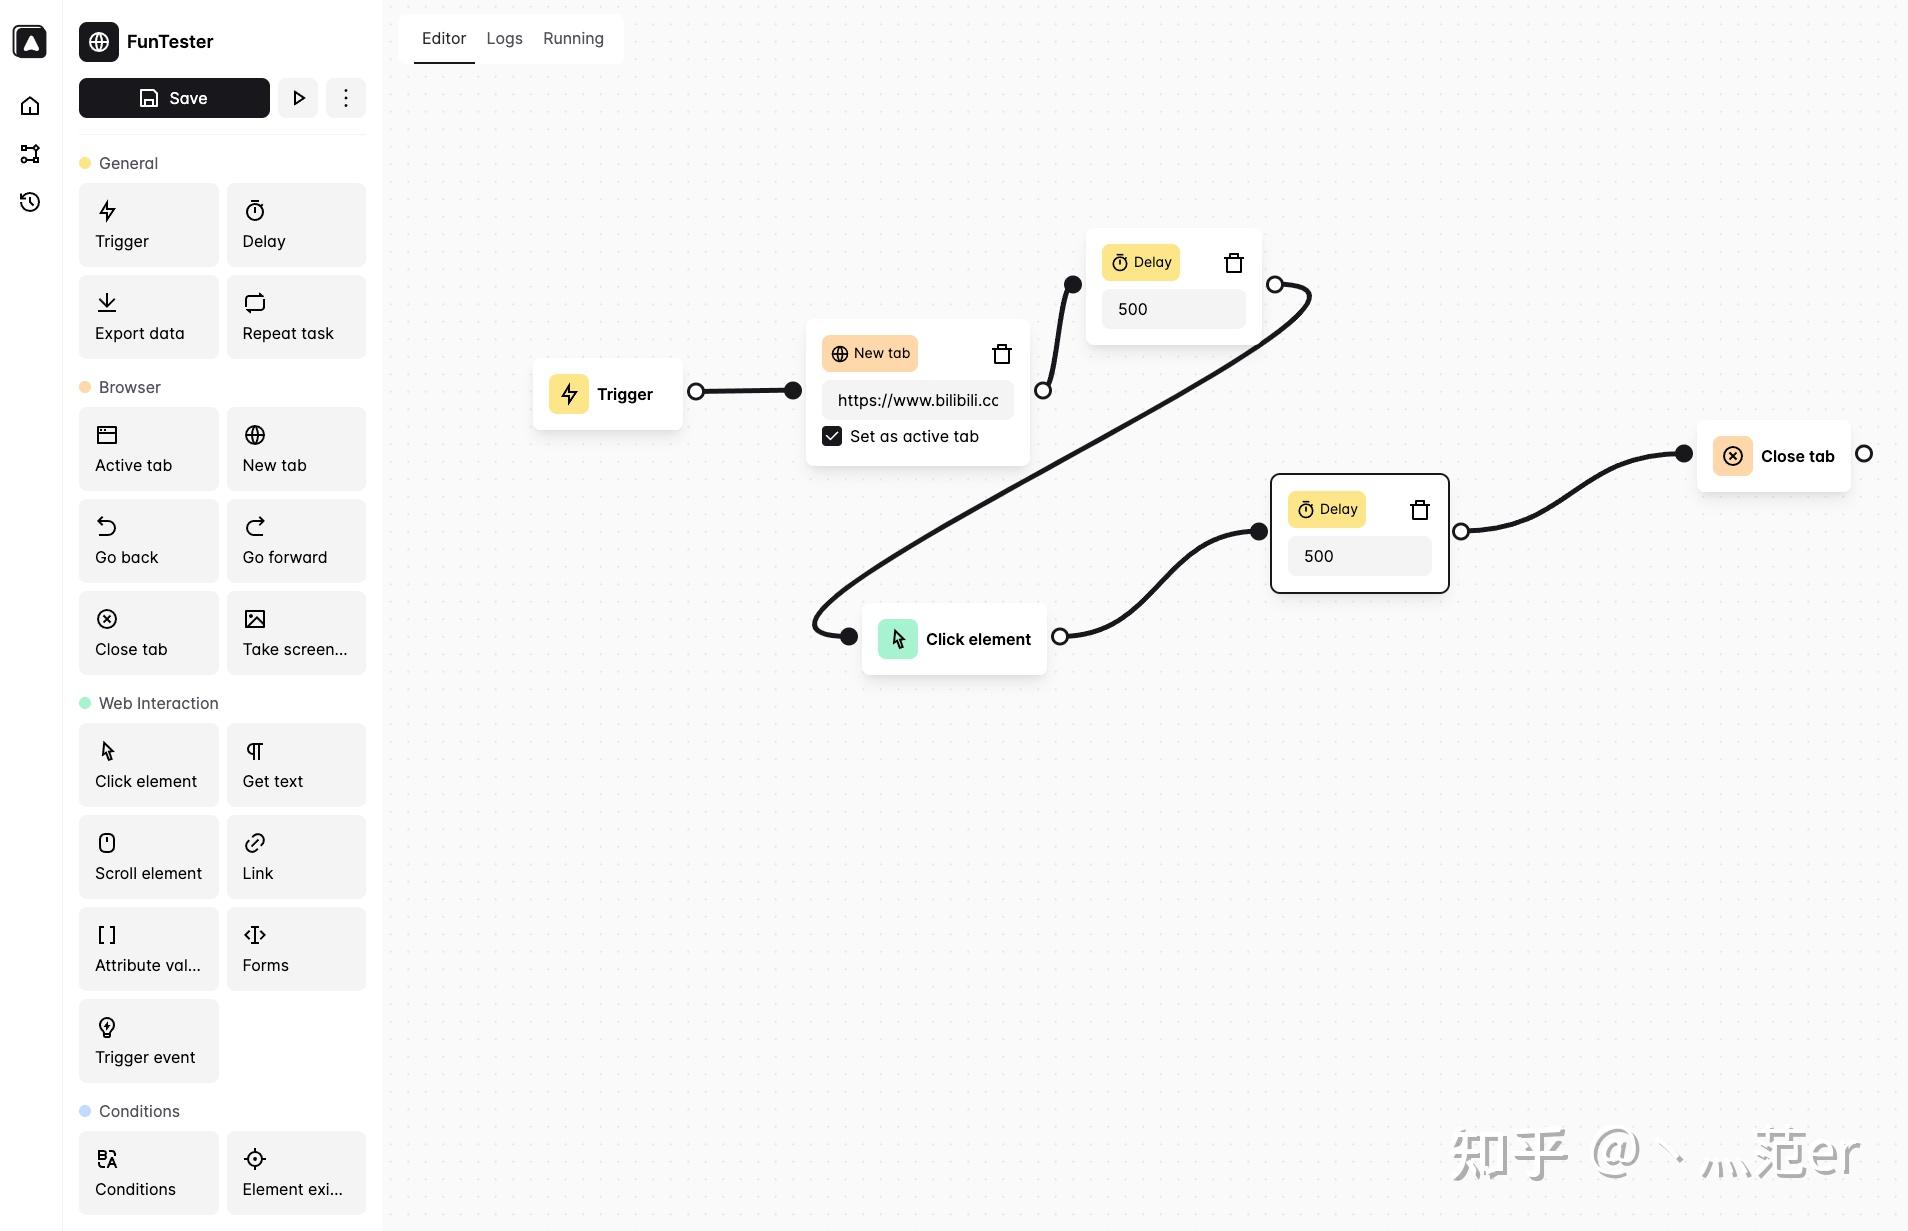Switch to the Running tab

click(x=573, y=38)
